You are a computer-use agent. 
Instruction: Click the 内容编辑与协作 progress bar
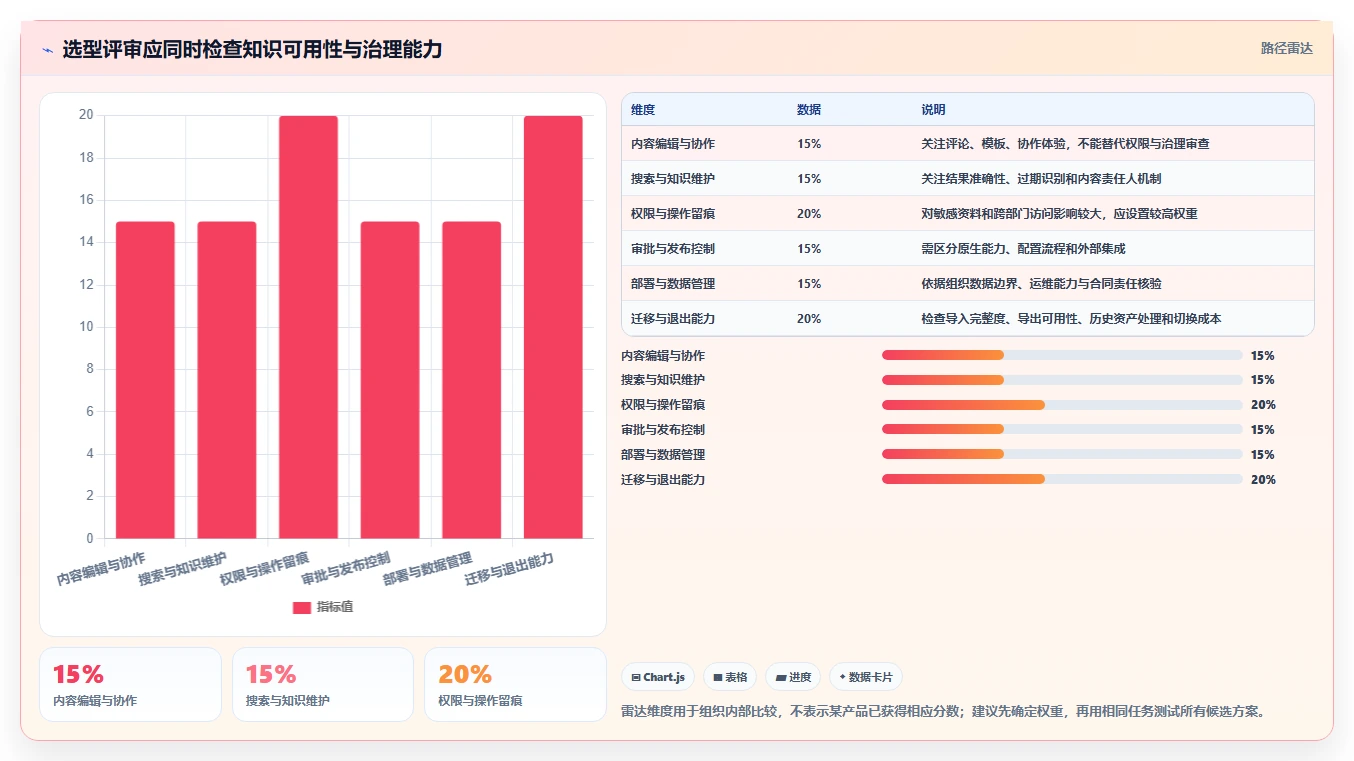[1062, 355]
